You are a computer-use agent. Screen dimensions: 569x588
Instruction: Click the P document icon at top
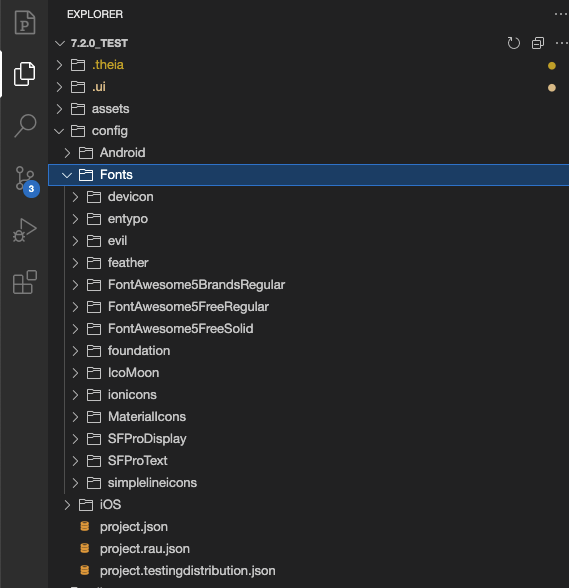(x=25, y=22)
